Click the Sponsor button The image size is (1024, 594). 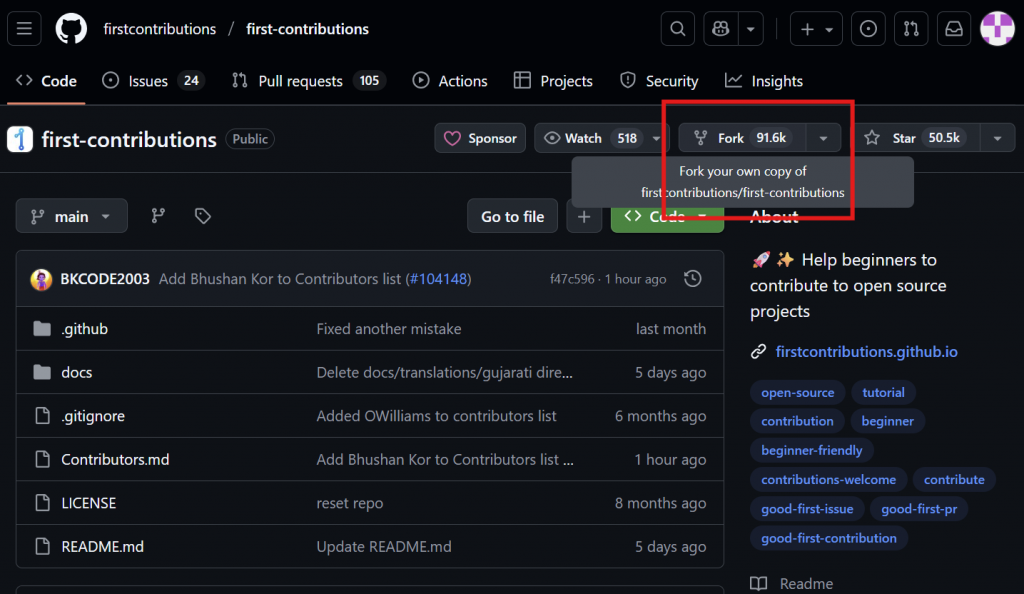480,138
